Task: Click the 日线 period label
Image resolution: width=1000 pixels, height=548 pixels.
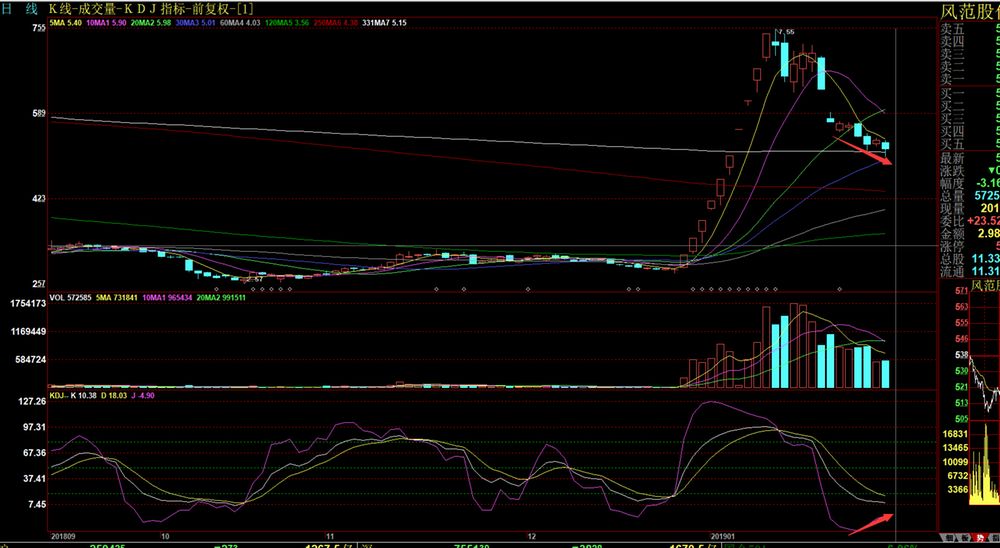Action: pos(20,8)
